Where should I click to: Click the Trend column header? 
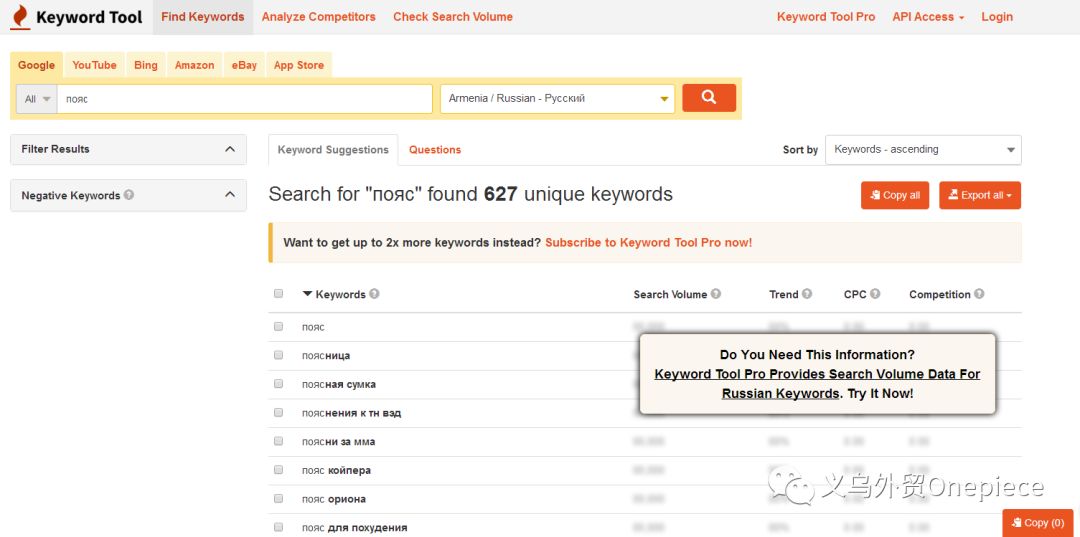click(783, 294)
